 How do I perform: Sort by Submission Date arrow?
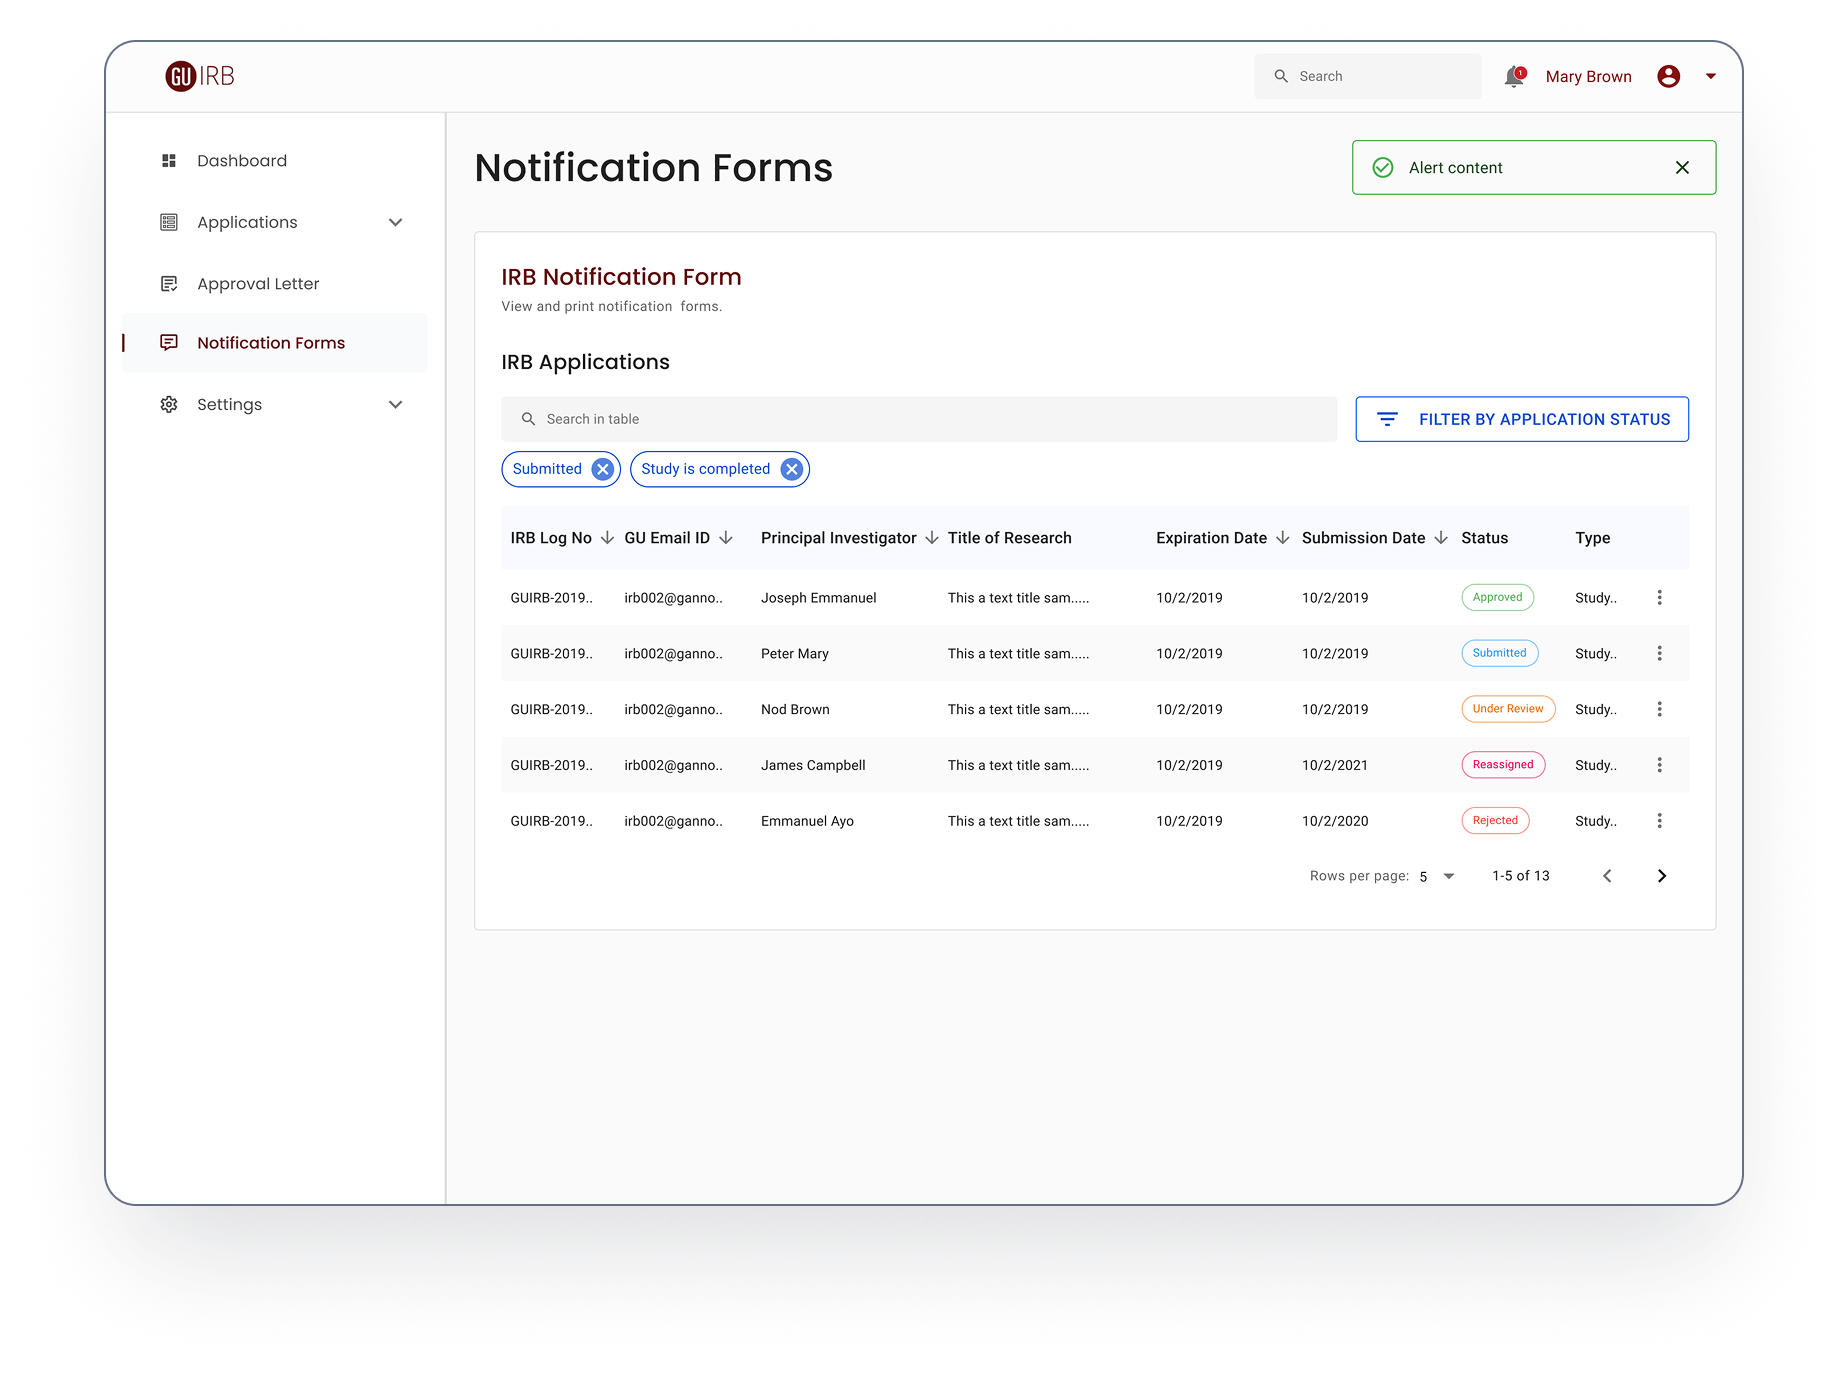tap(1441, 538)
